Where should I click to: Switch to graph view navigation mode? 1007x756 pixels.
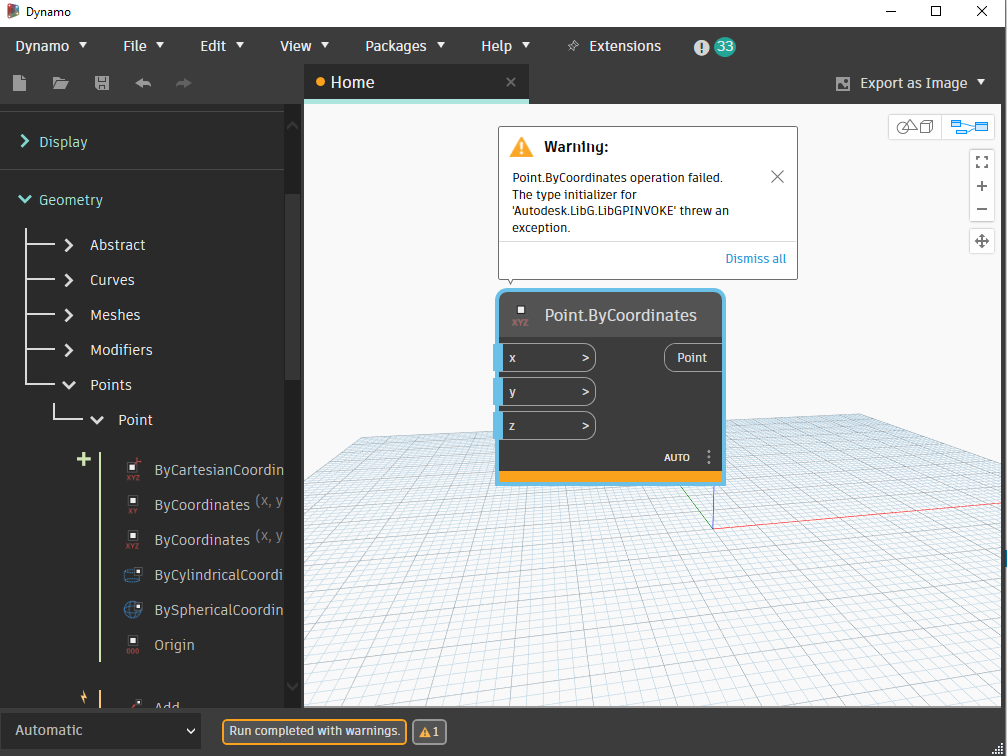(x=968, y=127)
